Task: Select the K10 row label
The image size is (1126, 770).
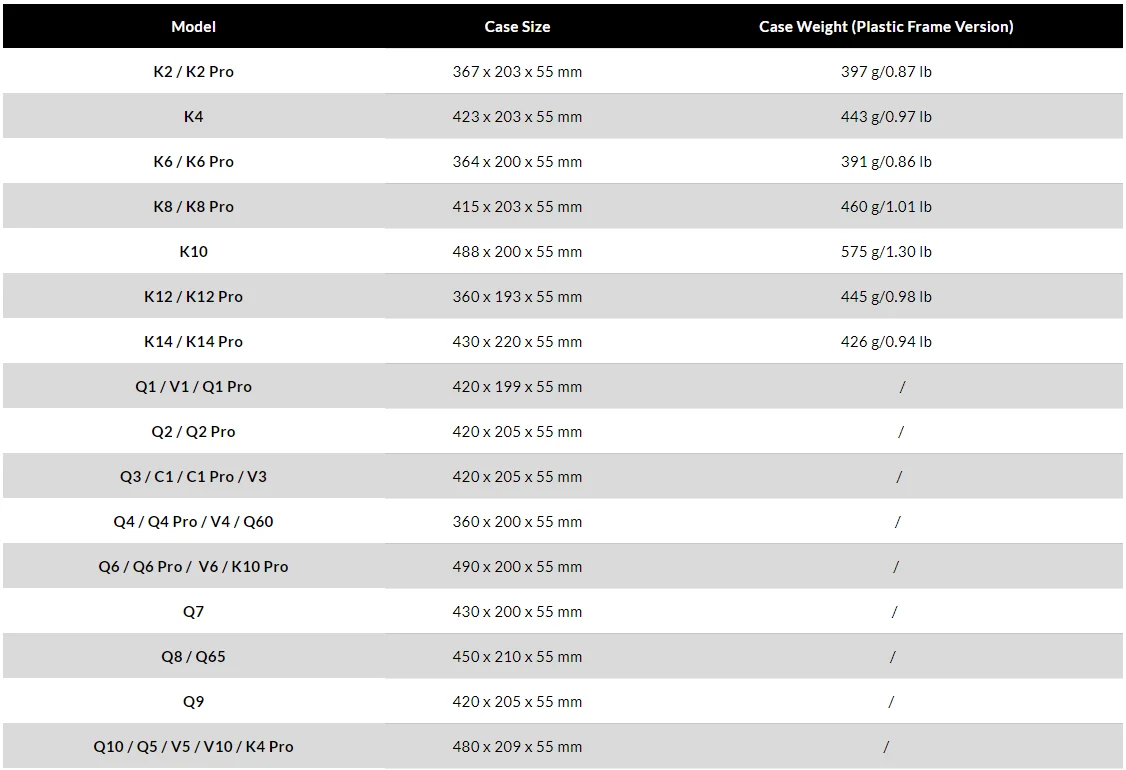Action: [193, 251]
